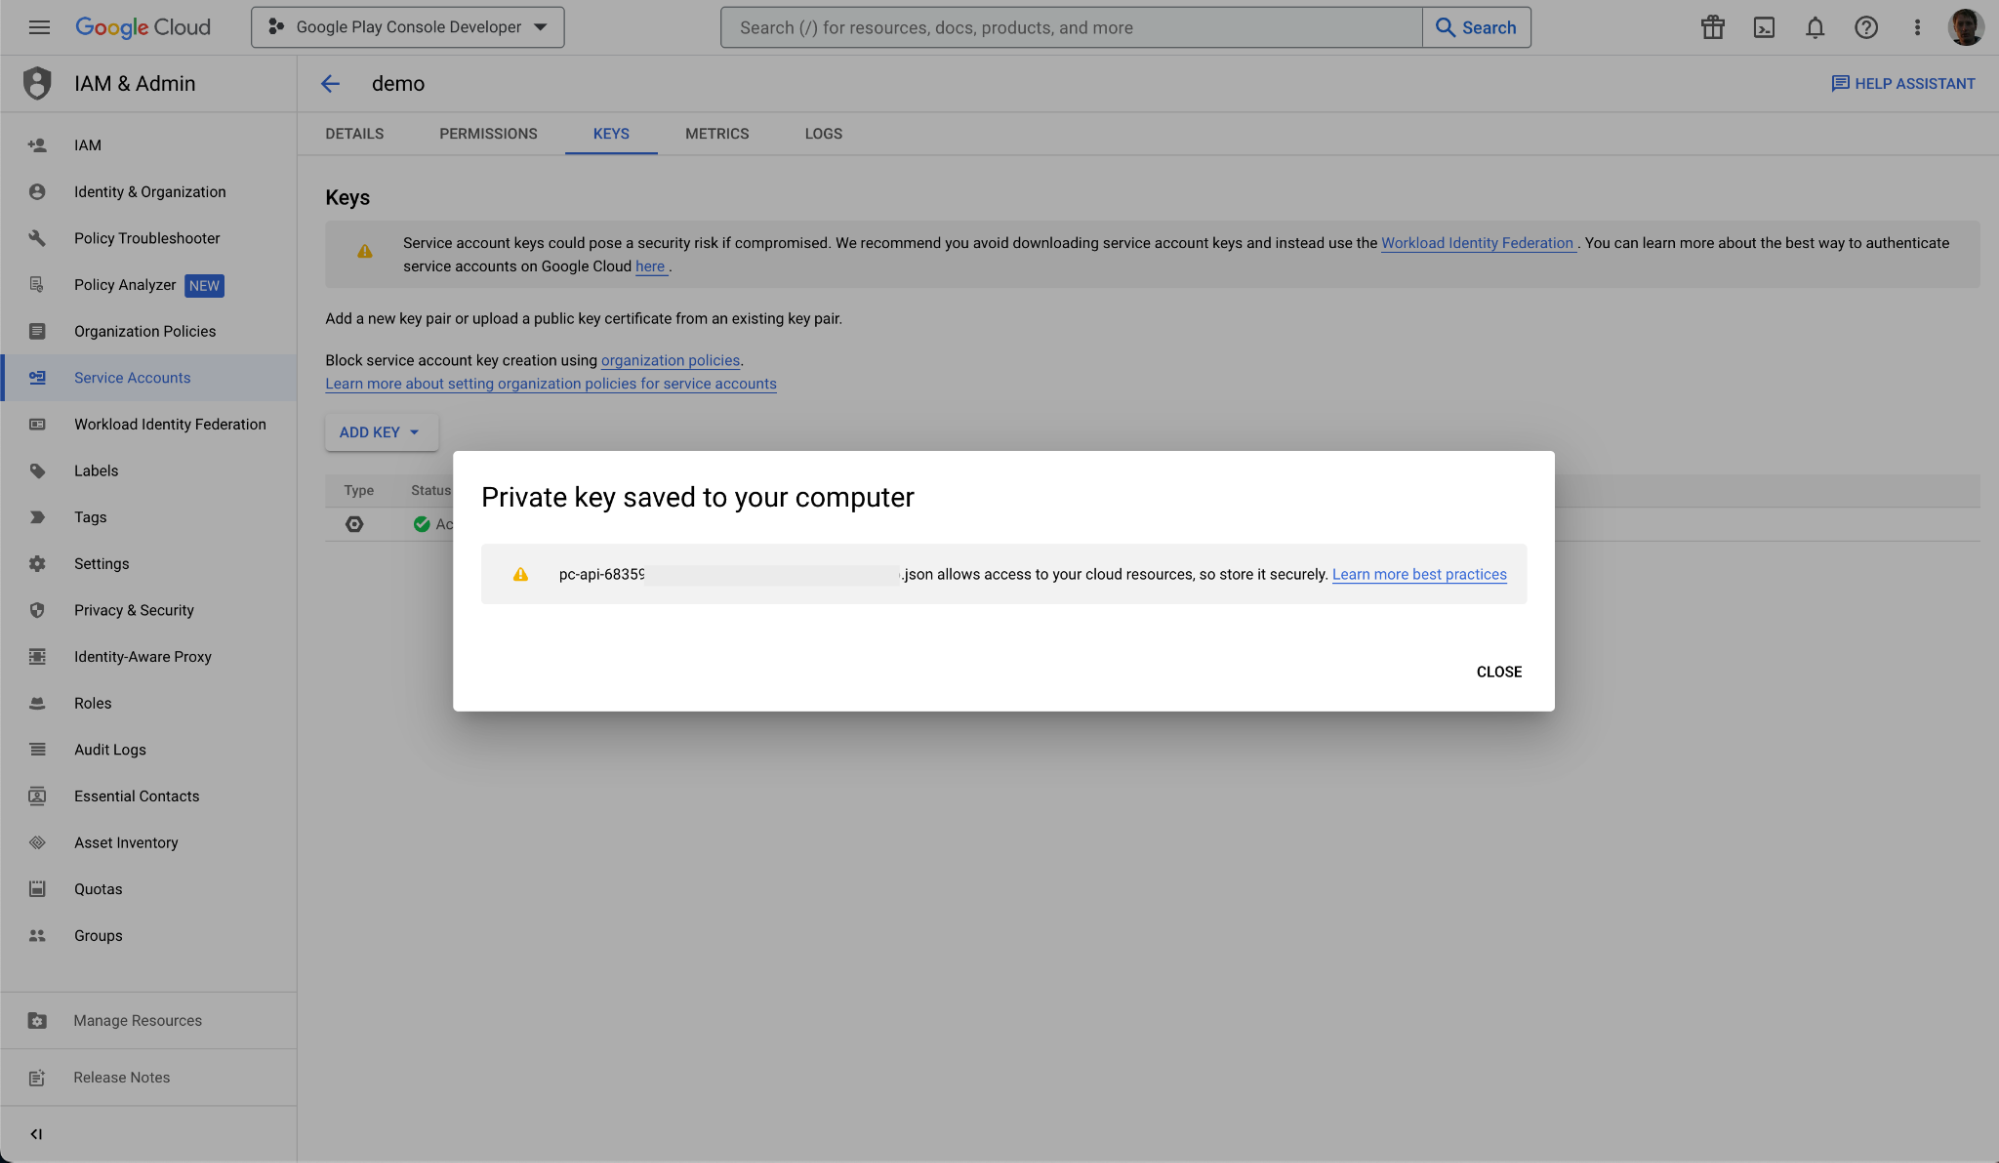1999x1163 pixels.
Task: Close the private key saved dialog
Action: [x=1499, y=672]
